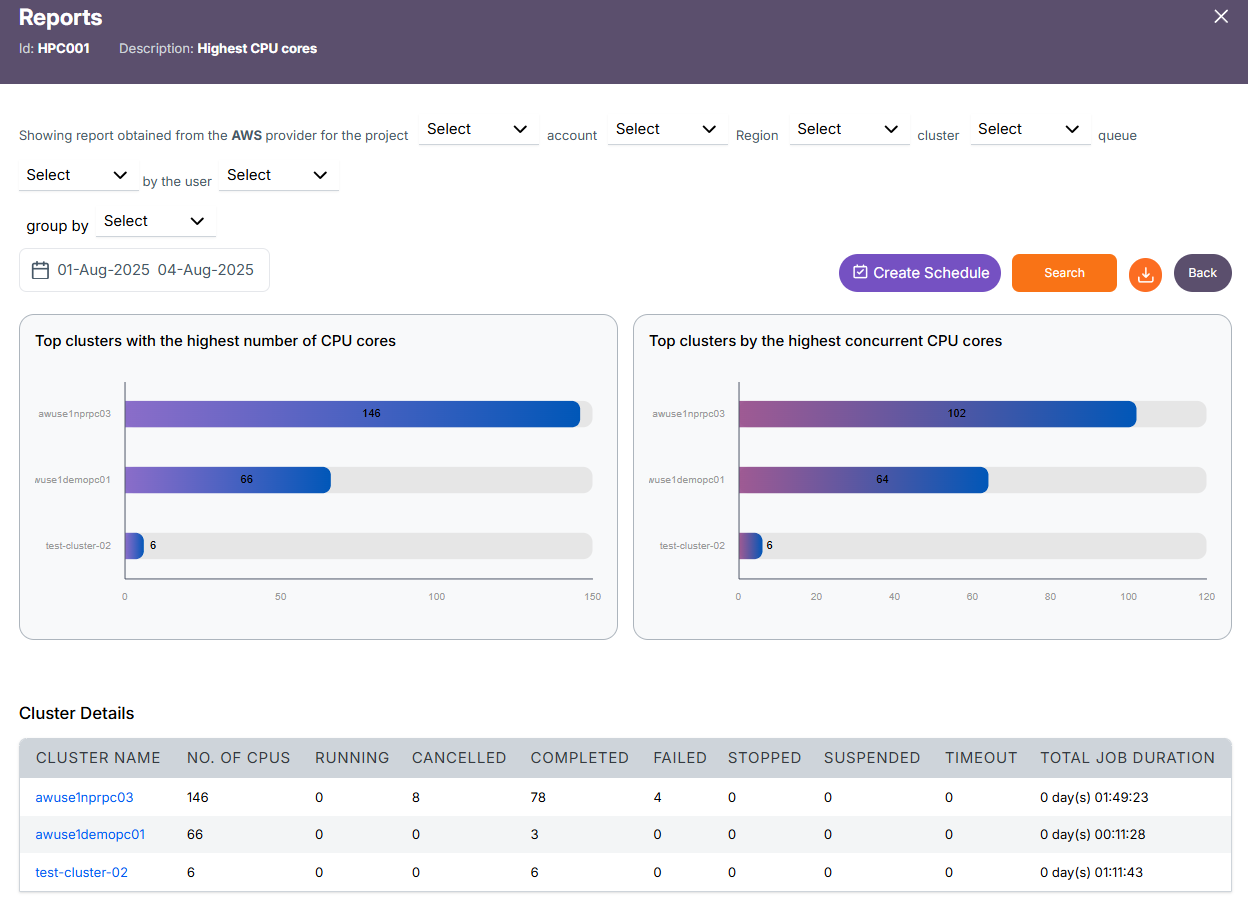
Task: Click the COMPLETED column header
Action: 580,758
